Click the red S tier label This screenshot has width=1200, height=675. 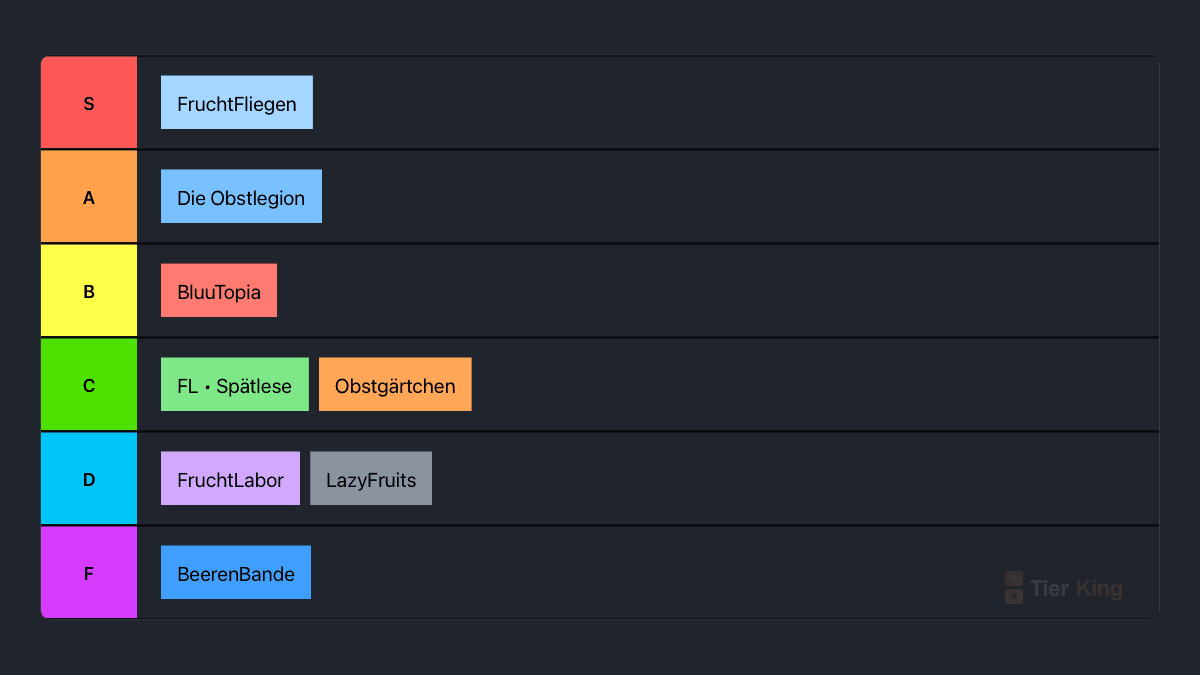tap(89, 103)
